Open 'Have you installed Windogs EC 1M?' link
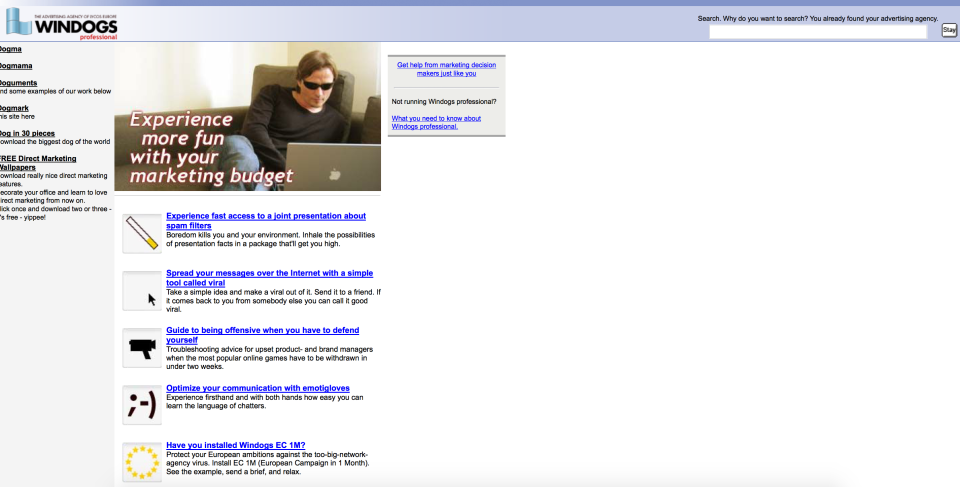960x487 pixels. coord(235,445)
